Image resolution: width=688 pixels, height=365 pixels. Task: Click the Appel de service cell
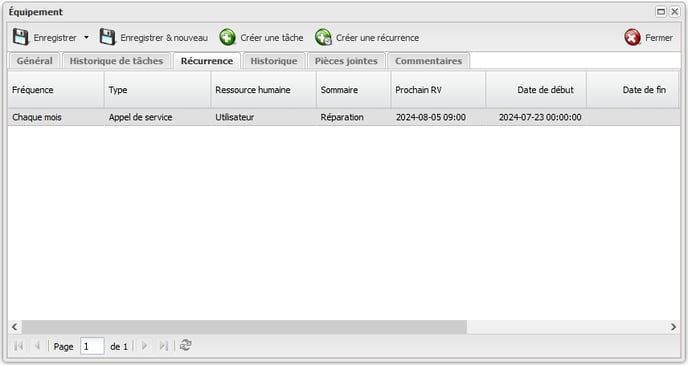pos(158,117)
